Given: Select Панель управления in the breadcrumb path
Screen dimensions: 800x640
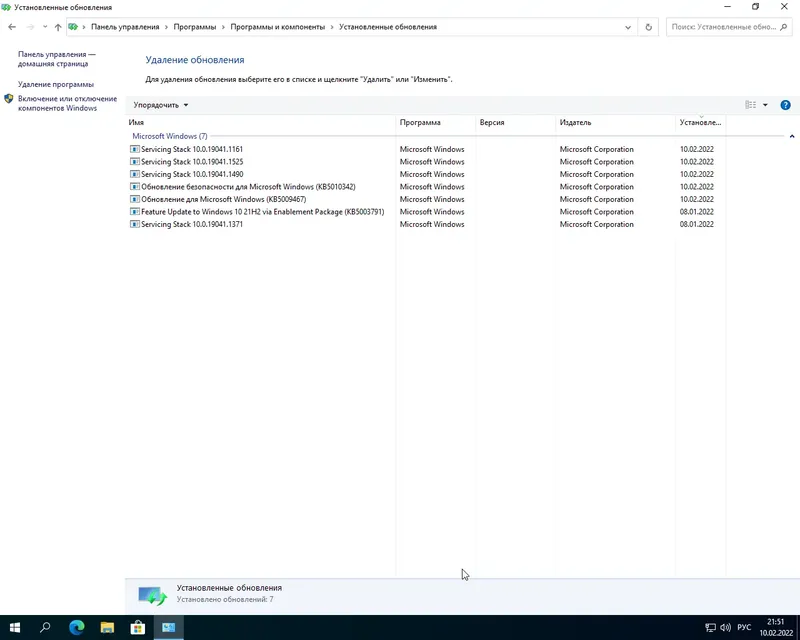Looking at the screenshot, I should pos(125,27).
